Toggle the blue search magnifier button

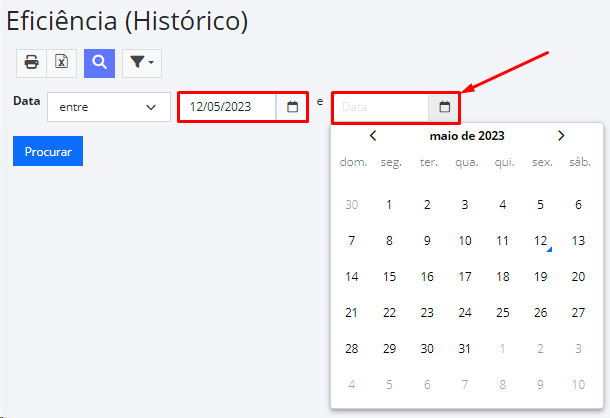click(99, 63)
